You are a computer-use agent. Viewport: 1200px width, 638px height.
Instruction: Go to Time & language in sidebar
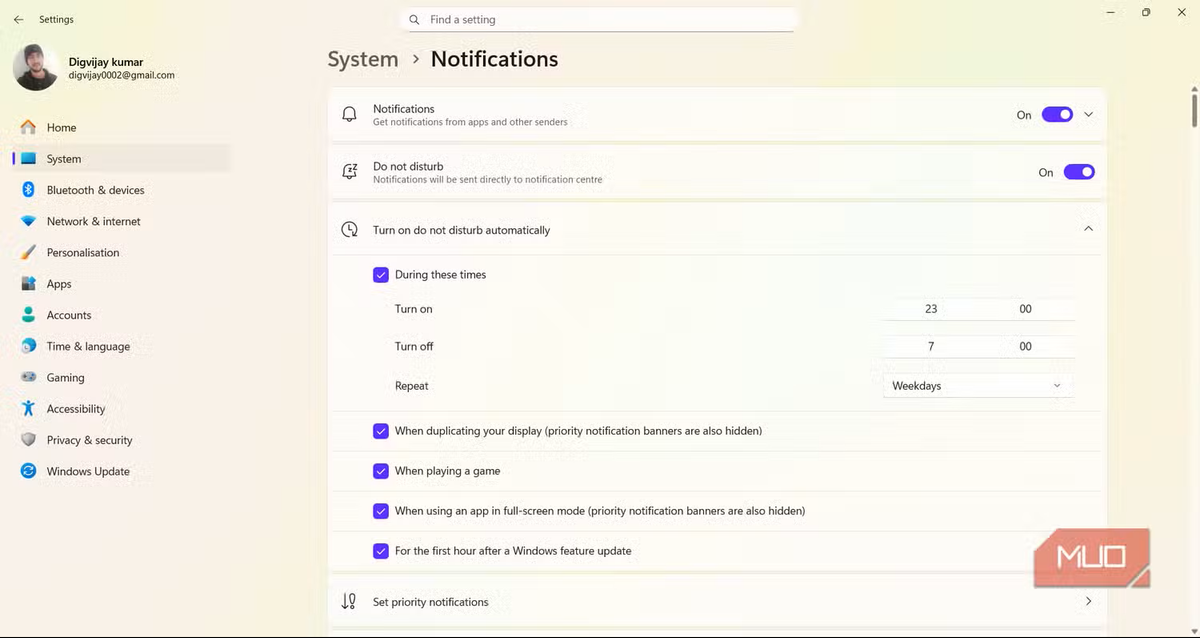[x=88, y=346]
